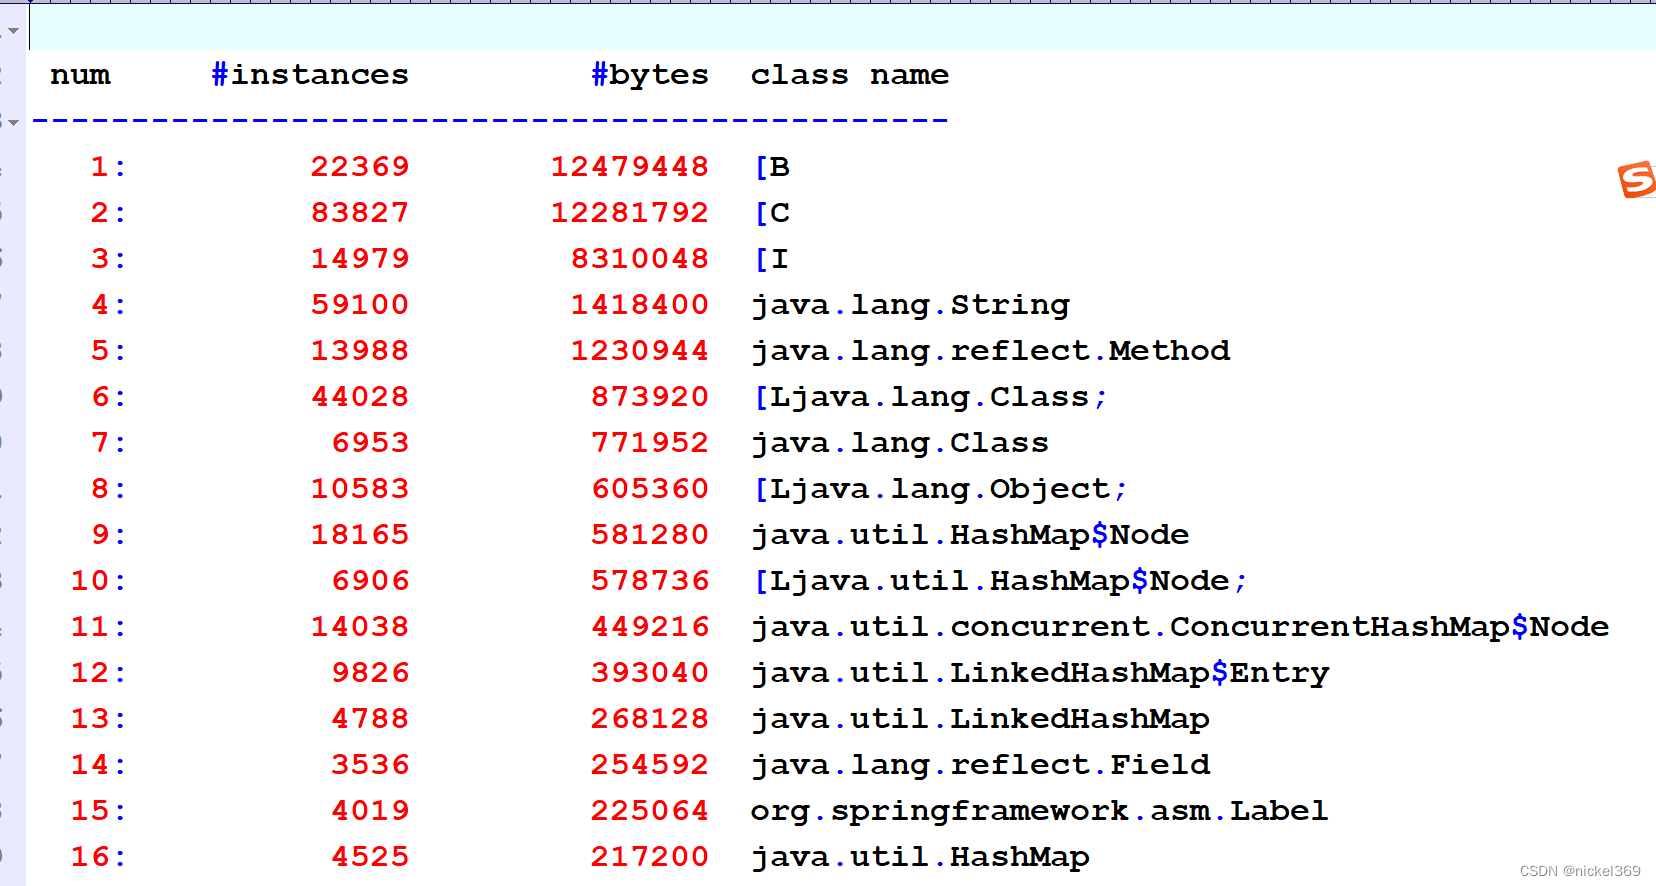Click instance count 3536
Viewport: 1656px width, 886px height.
(370, 765)
